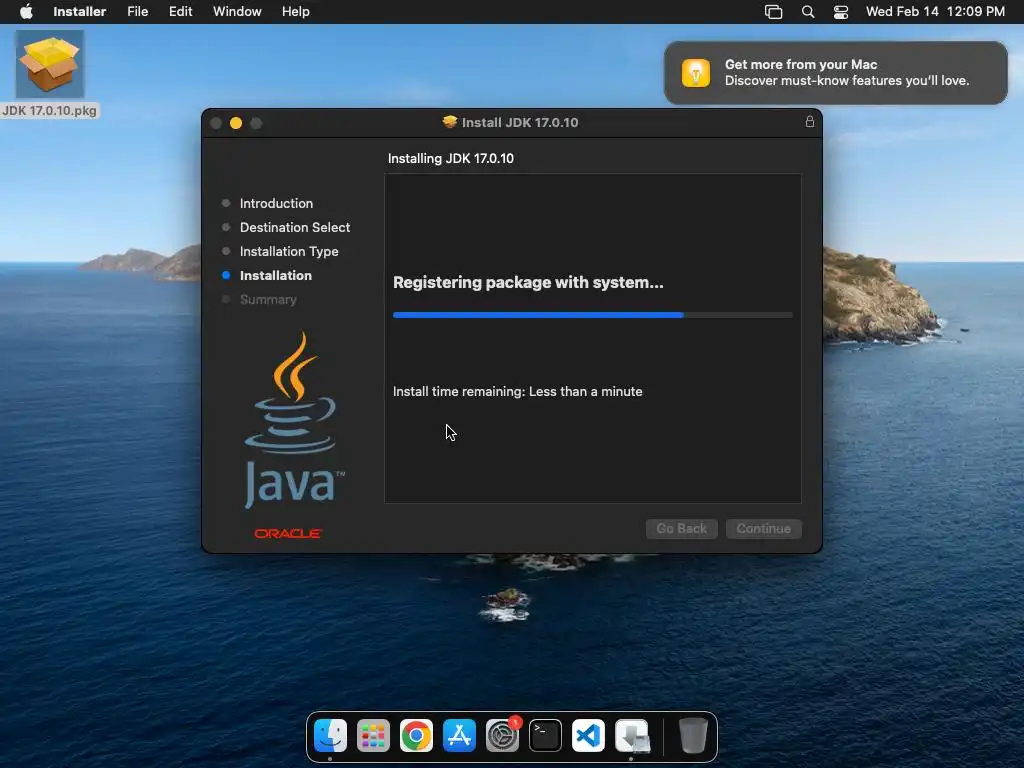Viewport: 1024px width, 768px height.
Task: Select the JDK 17.0.10.pkg desktop file
Action: (x=50, y=74)
